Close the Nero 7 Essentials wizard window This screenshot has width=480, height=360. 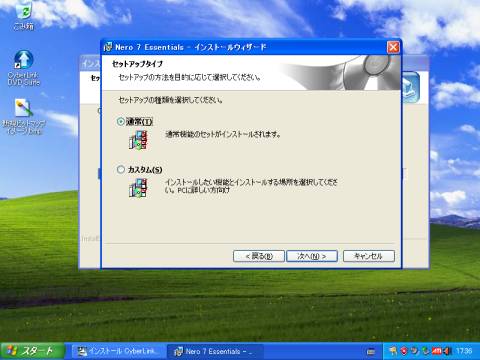point(393,47)
